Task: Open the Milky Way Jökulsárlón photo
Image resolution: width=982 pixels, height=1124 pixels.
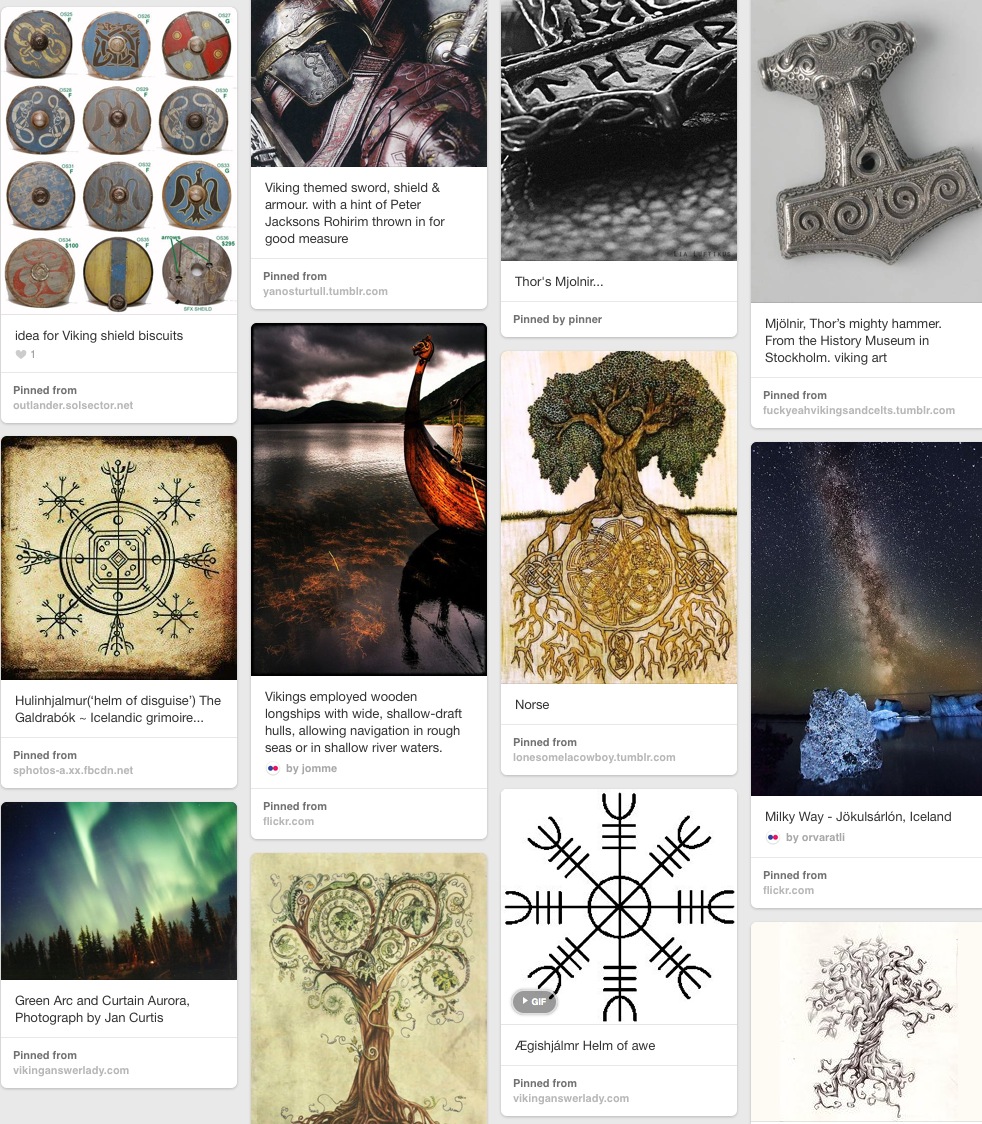Action: [x=867, y=619]
